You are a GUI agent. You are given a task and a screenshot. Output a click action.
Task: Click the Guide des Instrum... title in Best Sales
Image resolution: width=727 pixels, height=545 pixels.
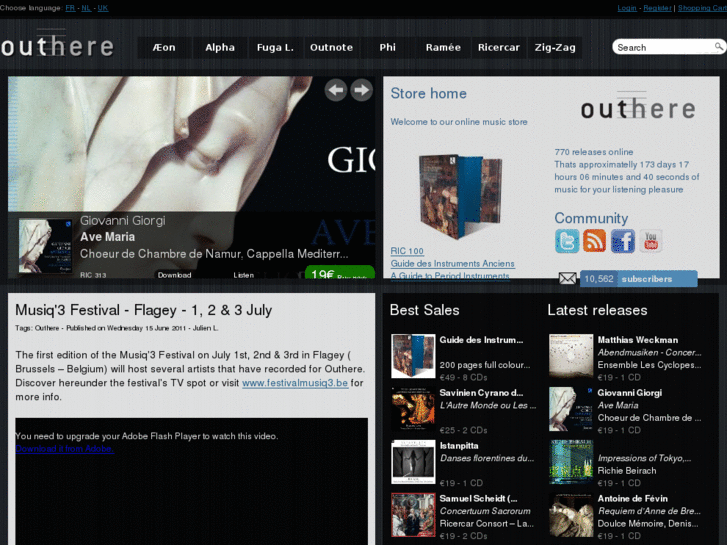point(481,340)
